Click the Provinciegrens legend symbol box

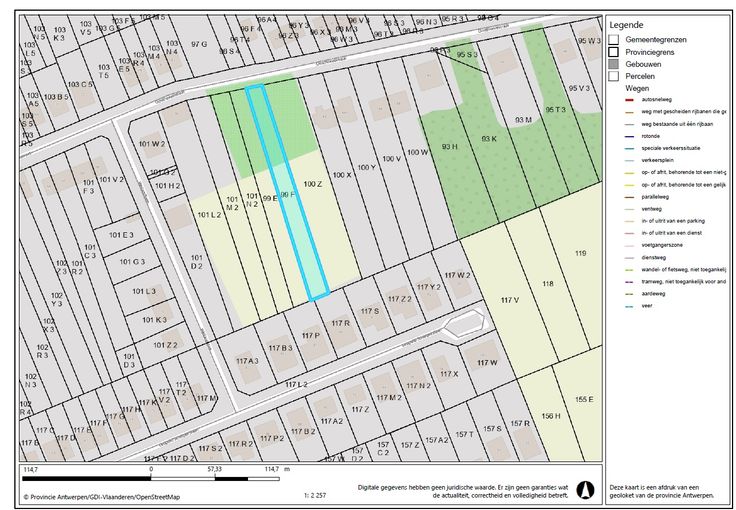click(612, 51)
